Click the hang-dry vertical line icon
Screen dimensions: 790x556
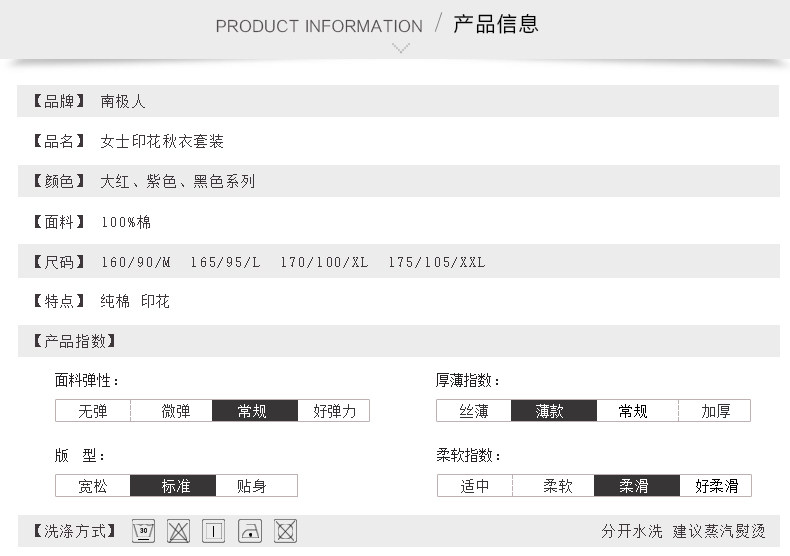214,531
